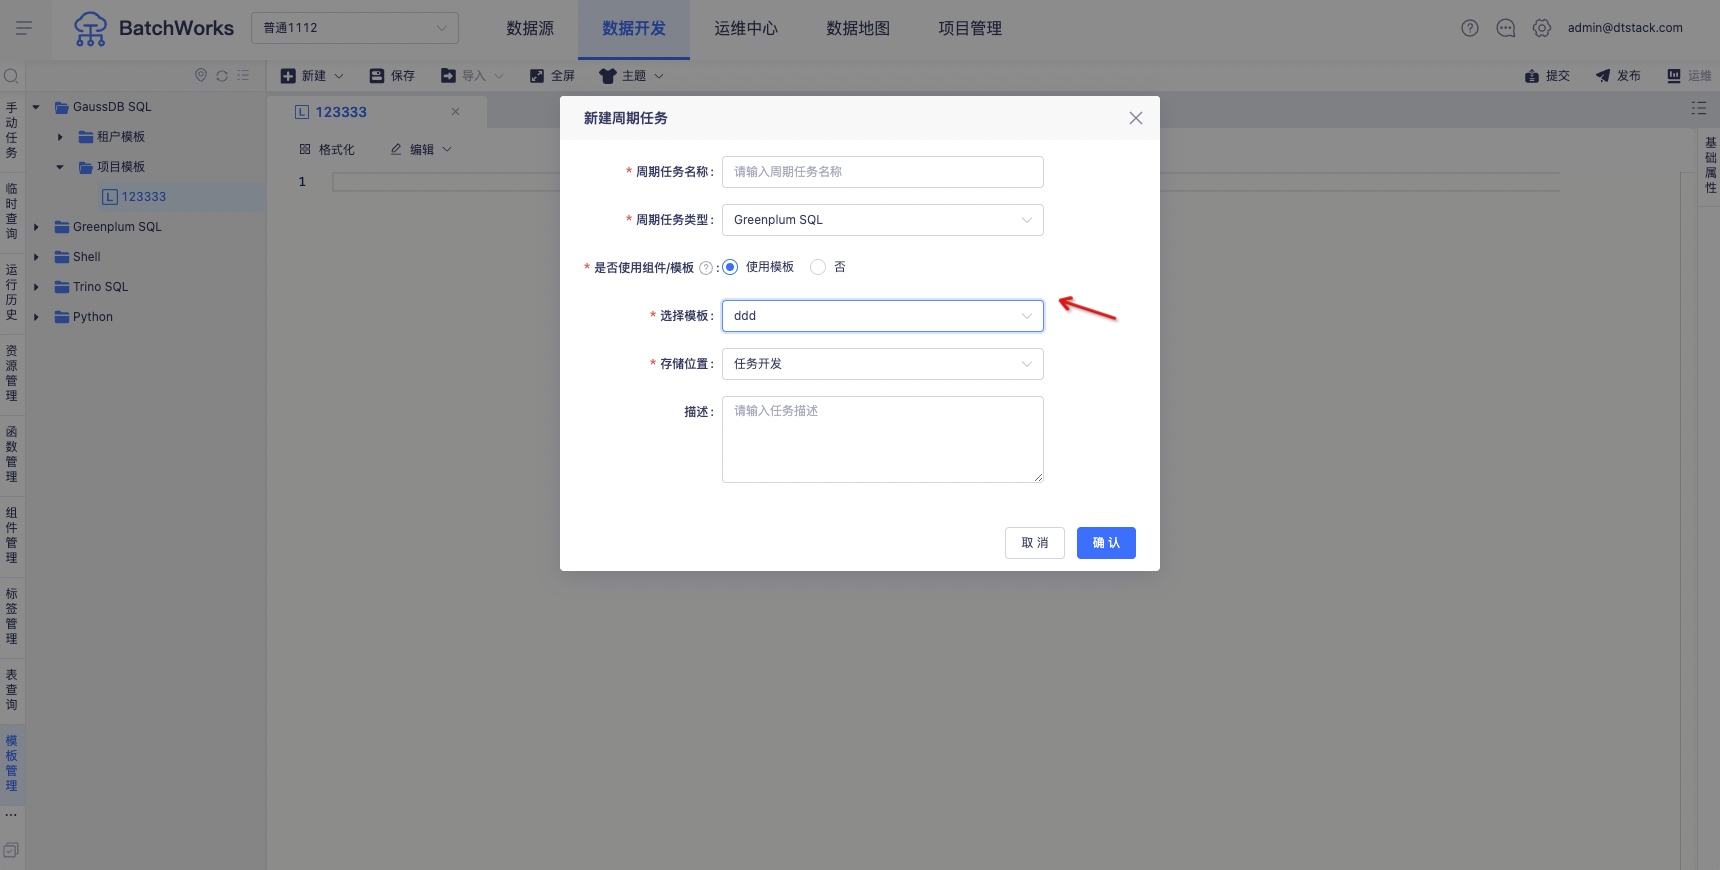Image resolution: width=1720 pixels, height=870 pixels.
Task: Click the locate pin icon
Action: 200,75
